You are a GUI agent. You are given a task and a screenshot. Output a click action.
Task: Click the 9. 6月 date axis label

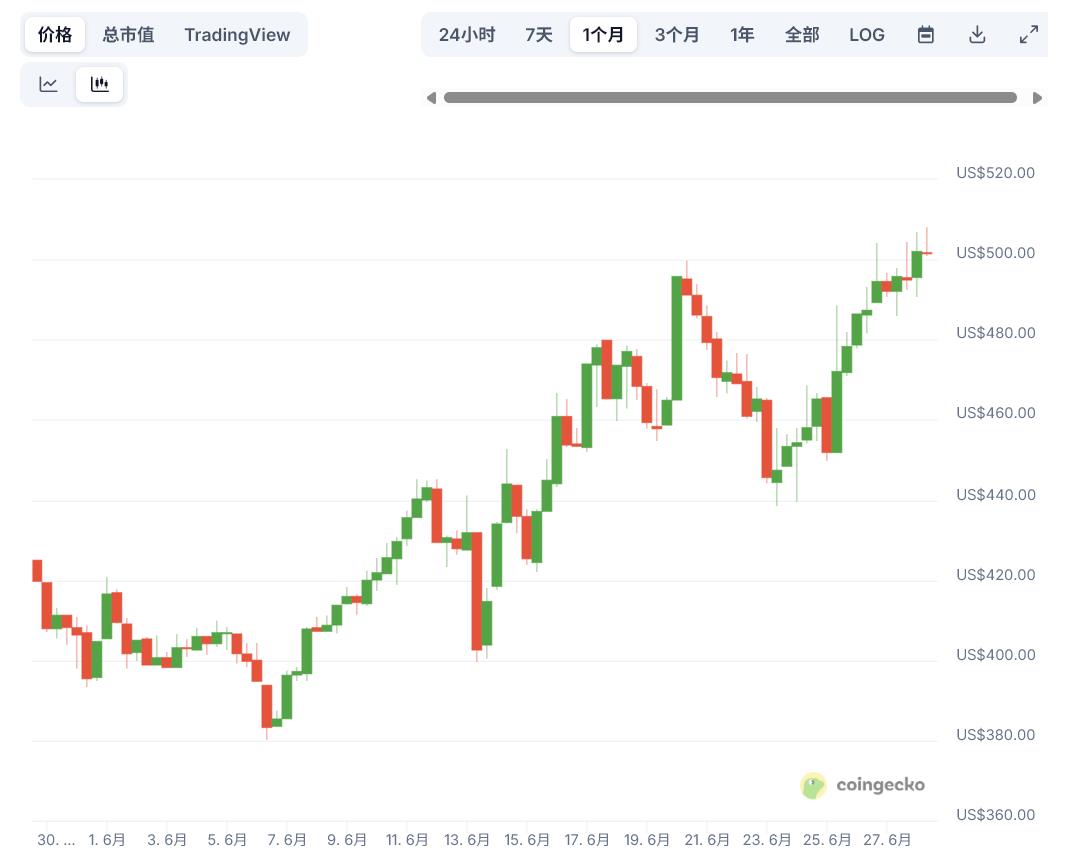pos(347,840)
